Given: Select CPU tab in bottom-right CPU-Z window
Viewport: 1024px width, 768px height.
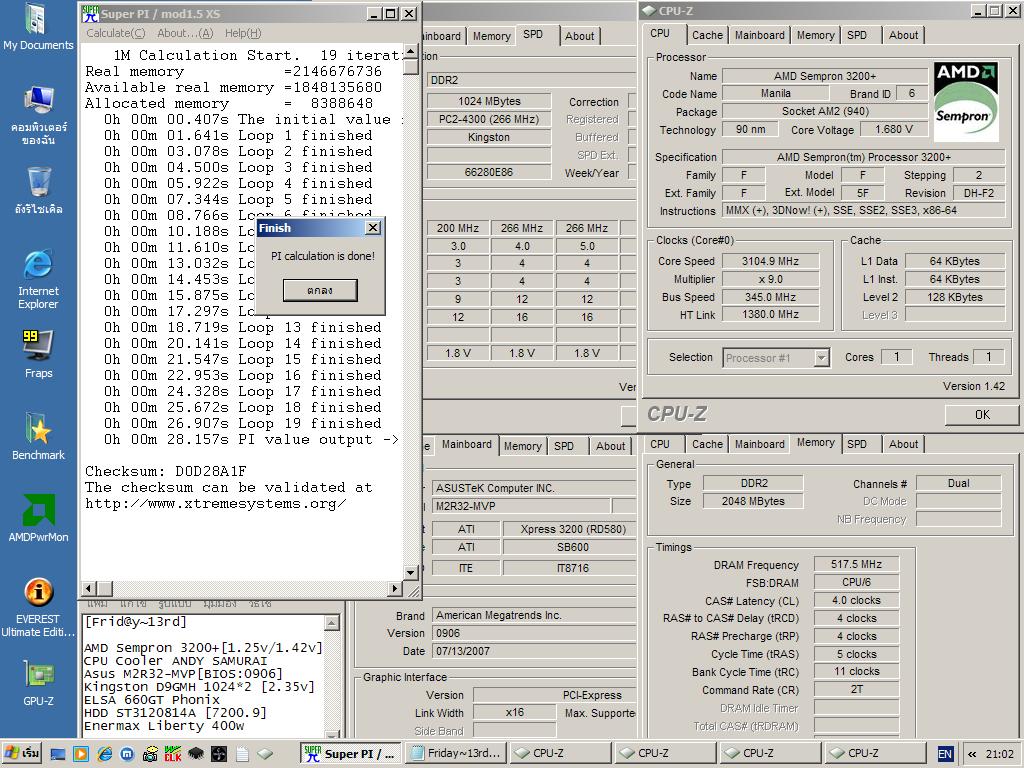Looking at the screenshot, I should [660, 444].
